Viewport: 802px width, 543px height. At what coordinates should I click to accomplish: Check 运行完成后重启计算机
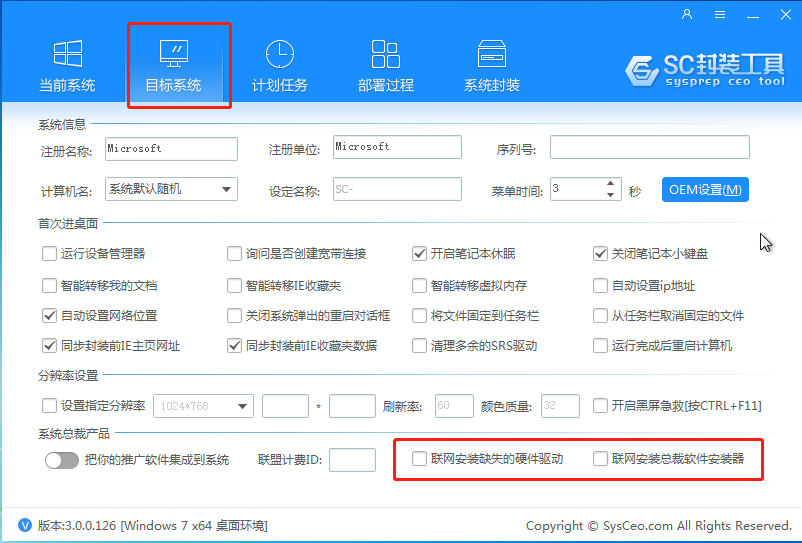[600, 346]
